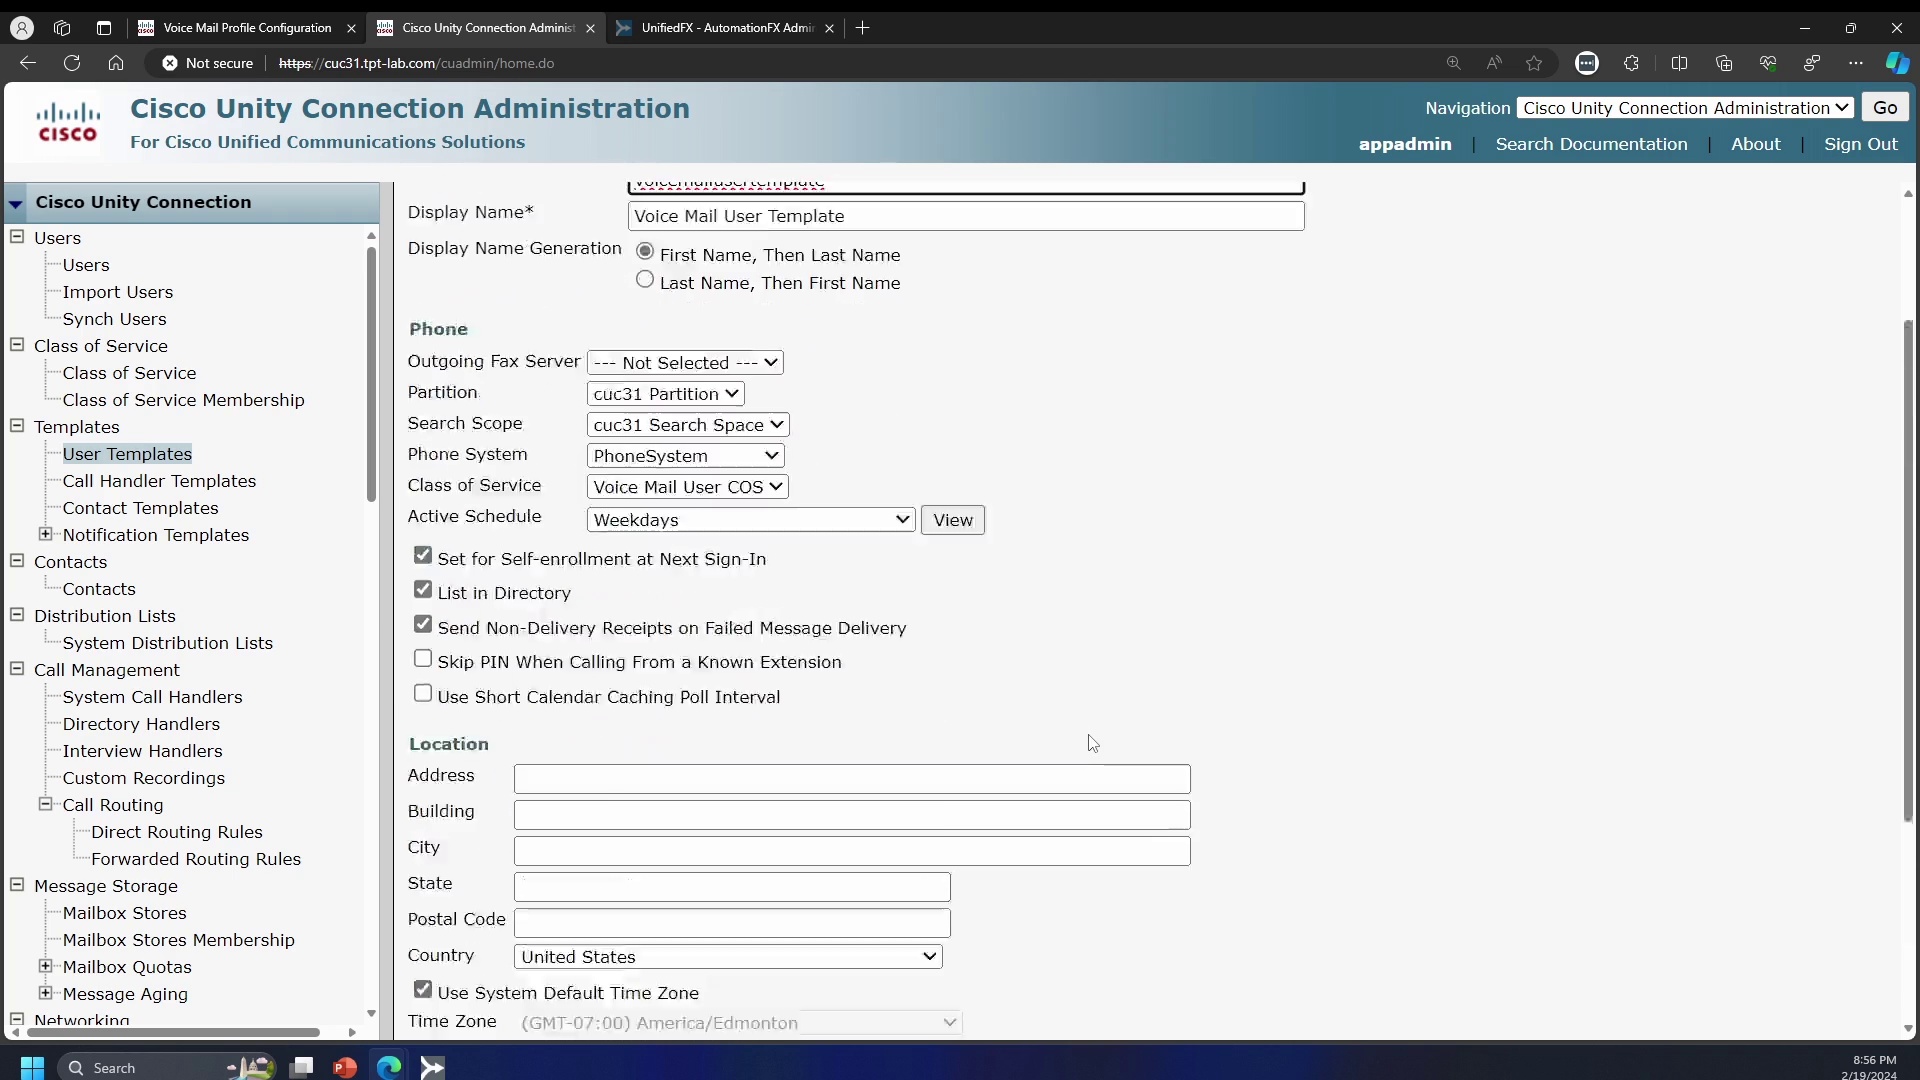This screenshot has height=1080, width=1920.
Task: Reload the page with the refresh icon
Action: pos(72,63)
